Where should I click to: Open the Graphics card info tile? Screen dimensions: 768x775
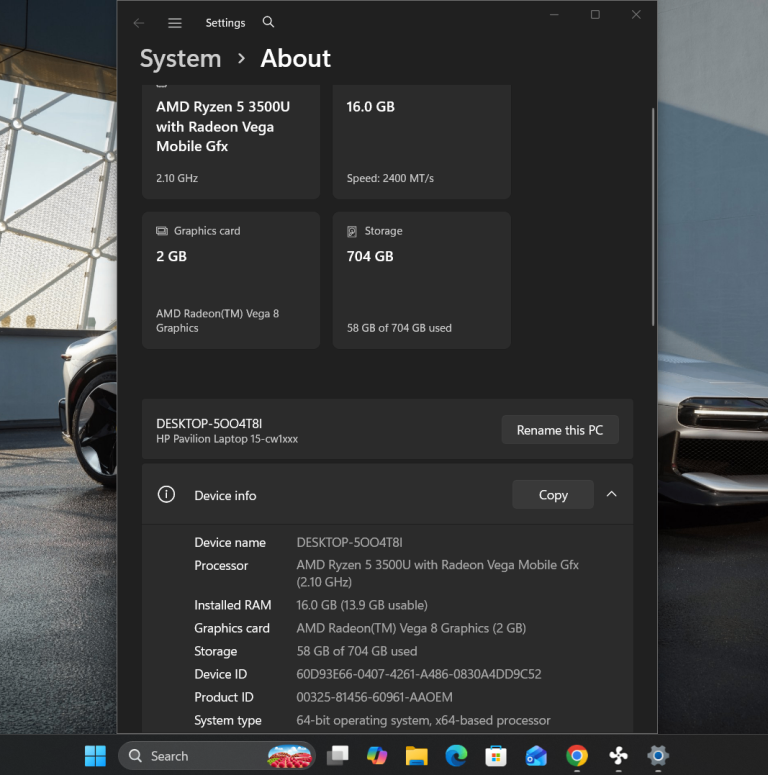231,280
